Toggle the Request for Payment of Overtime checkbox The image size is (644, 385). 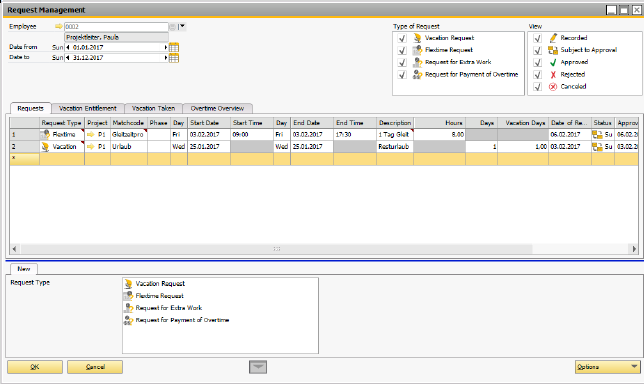coord(402,74)
